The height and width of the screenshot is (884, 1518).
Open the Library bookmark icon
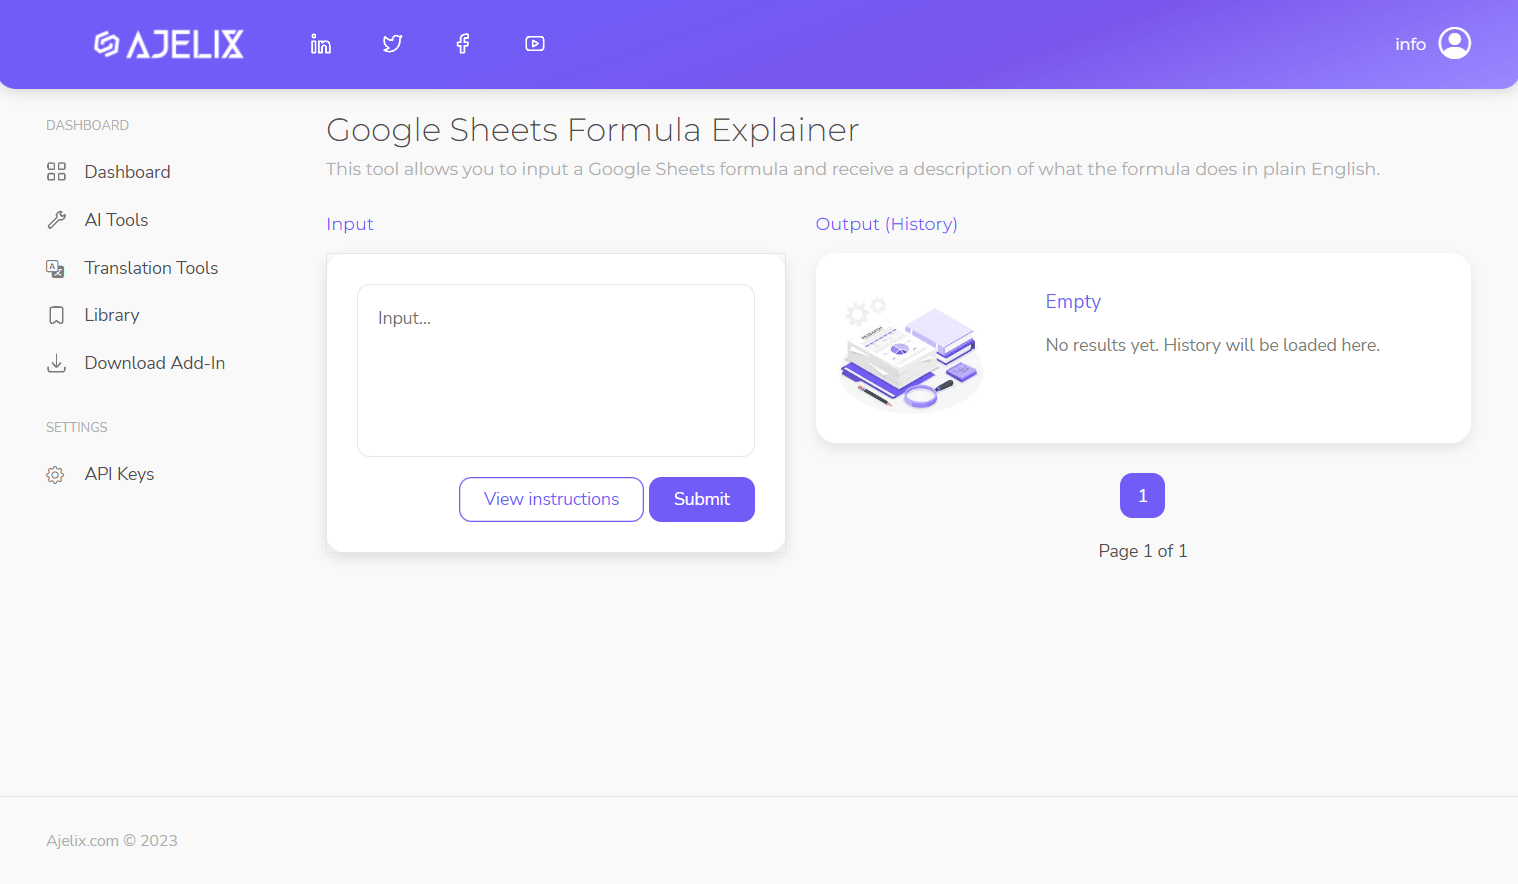[56, 314]
